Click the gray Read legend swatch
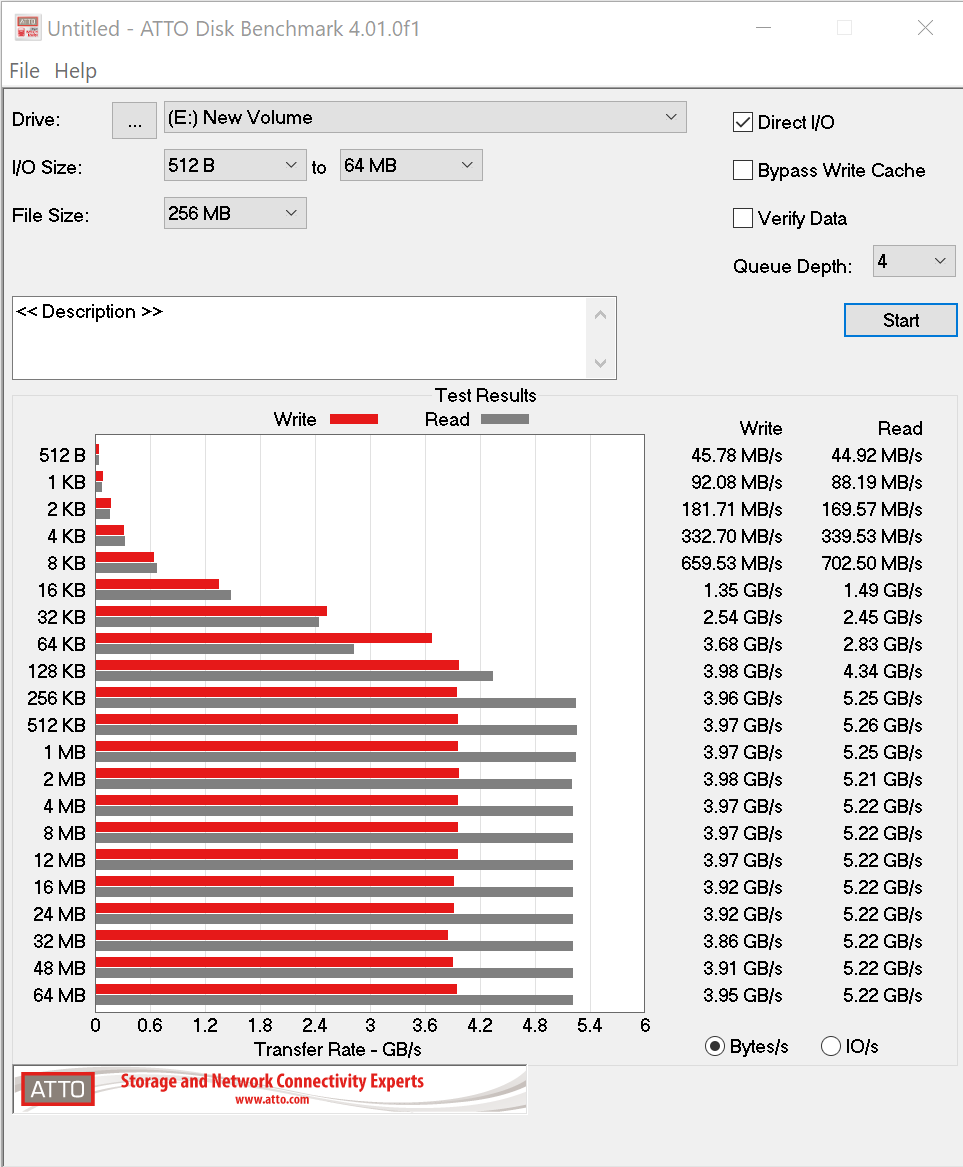The image size is (963, 1167). (505, 419)
